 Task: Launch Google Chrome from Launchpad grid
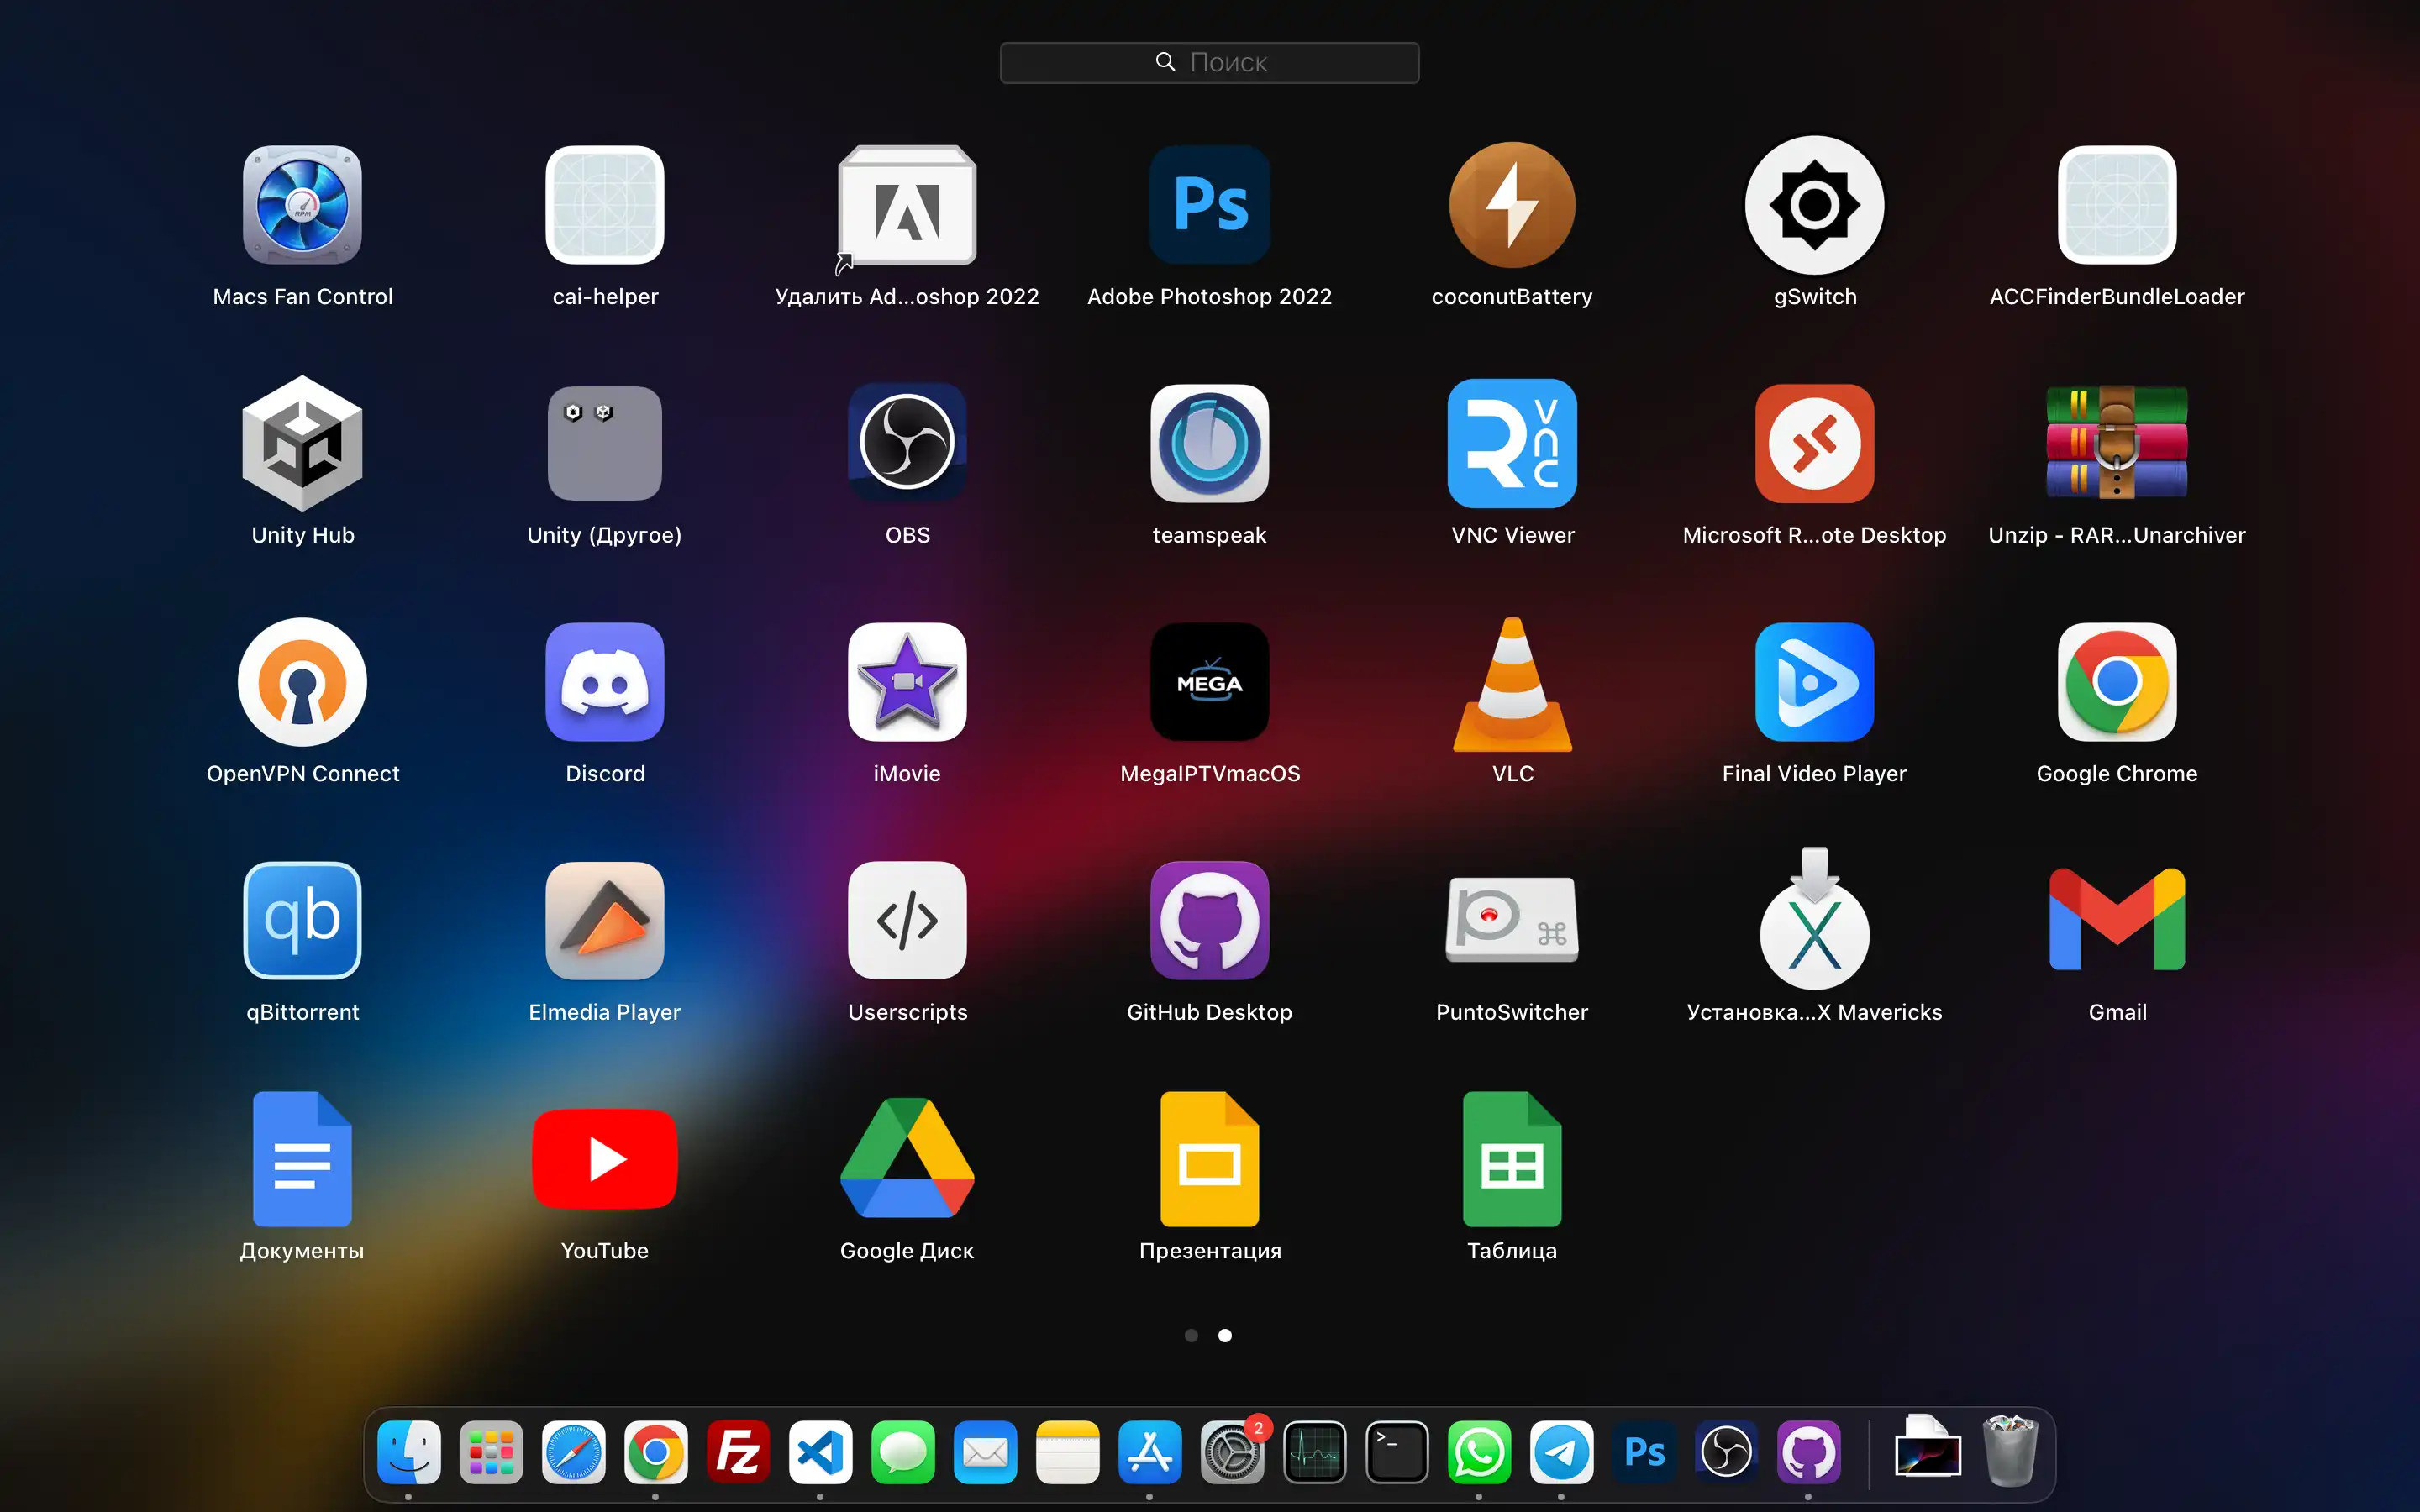(x=2117, y=682)
